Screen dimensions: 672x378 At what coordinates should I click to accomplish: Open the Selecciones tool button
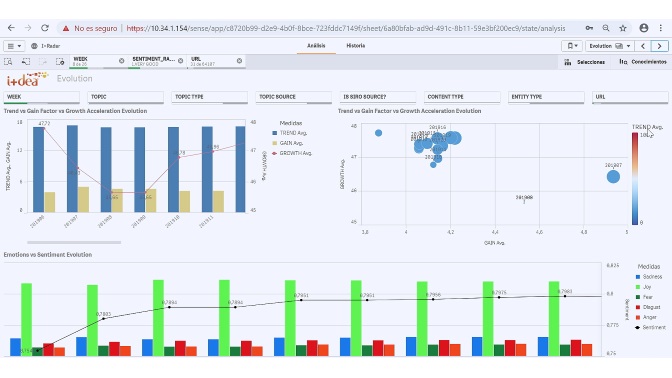585,62
